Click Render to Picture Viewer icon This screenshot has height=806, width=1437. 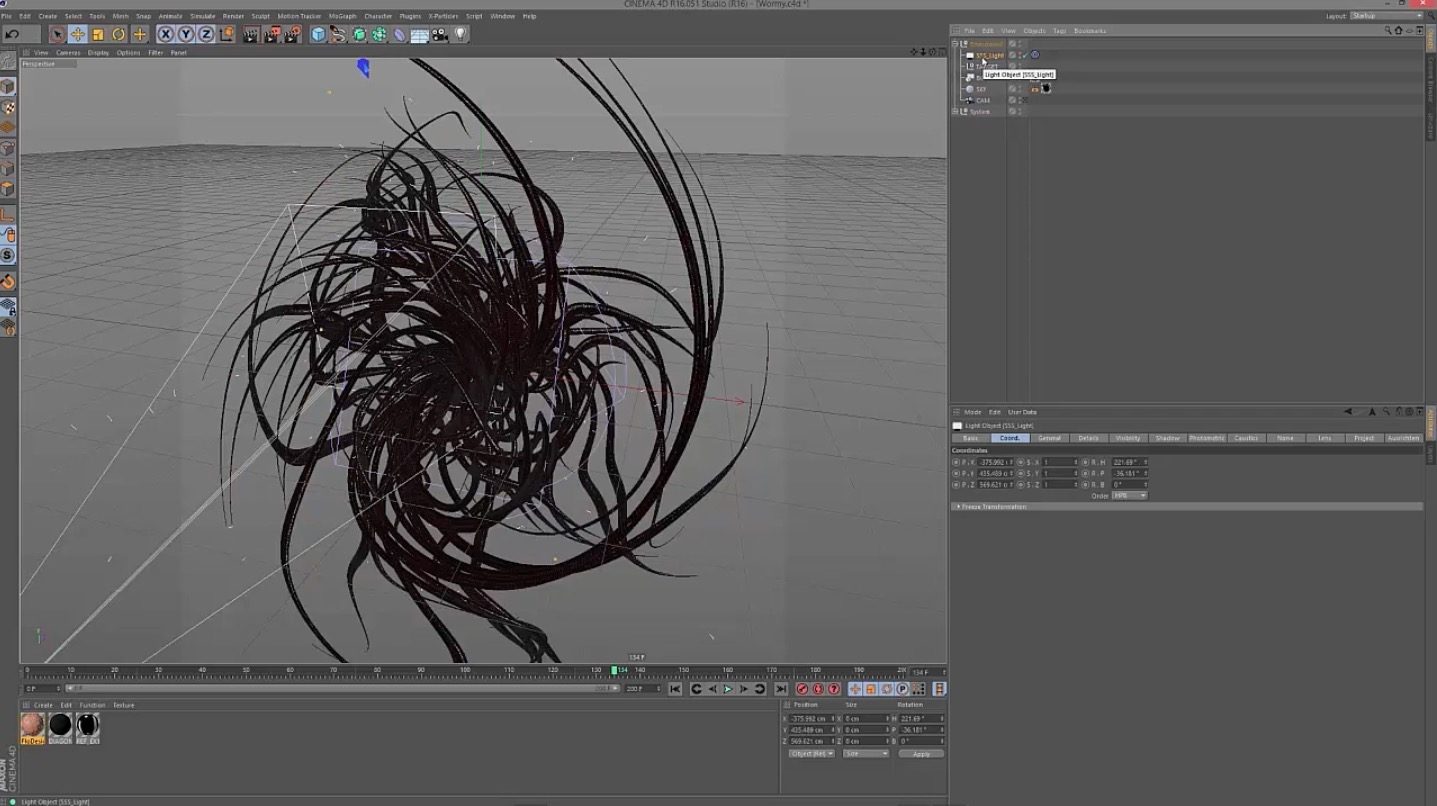[x=272, y=34]
